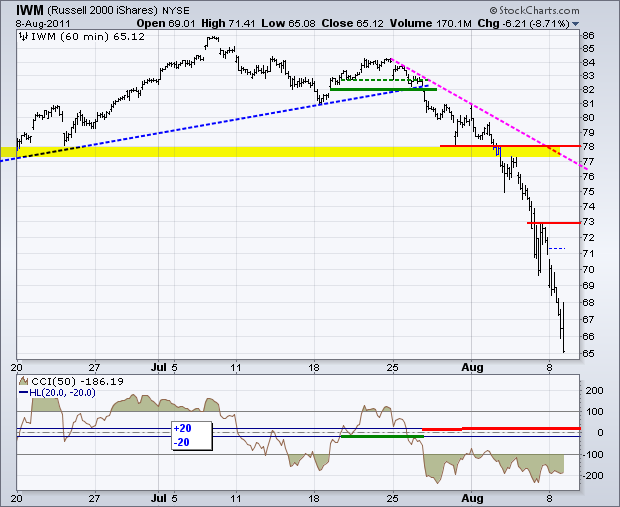Viewport: 620px width, 507px height.
Task: Click the 'Open 69.01' value
Action: (x=166, y=23)
